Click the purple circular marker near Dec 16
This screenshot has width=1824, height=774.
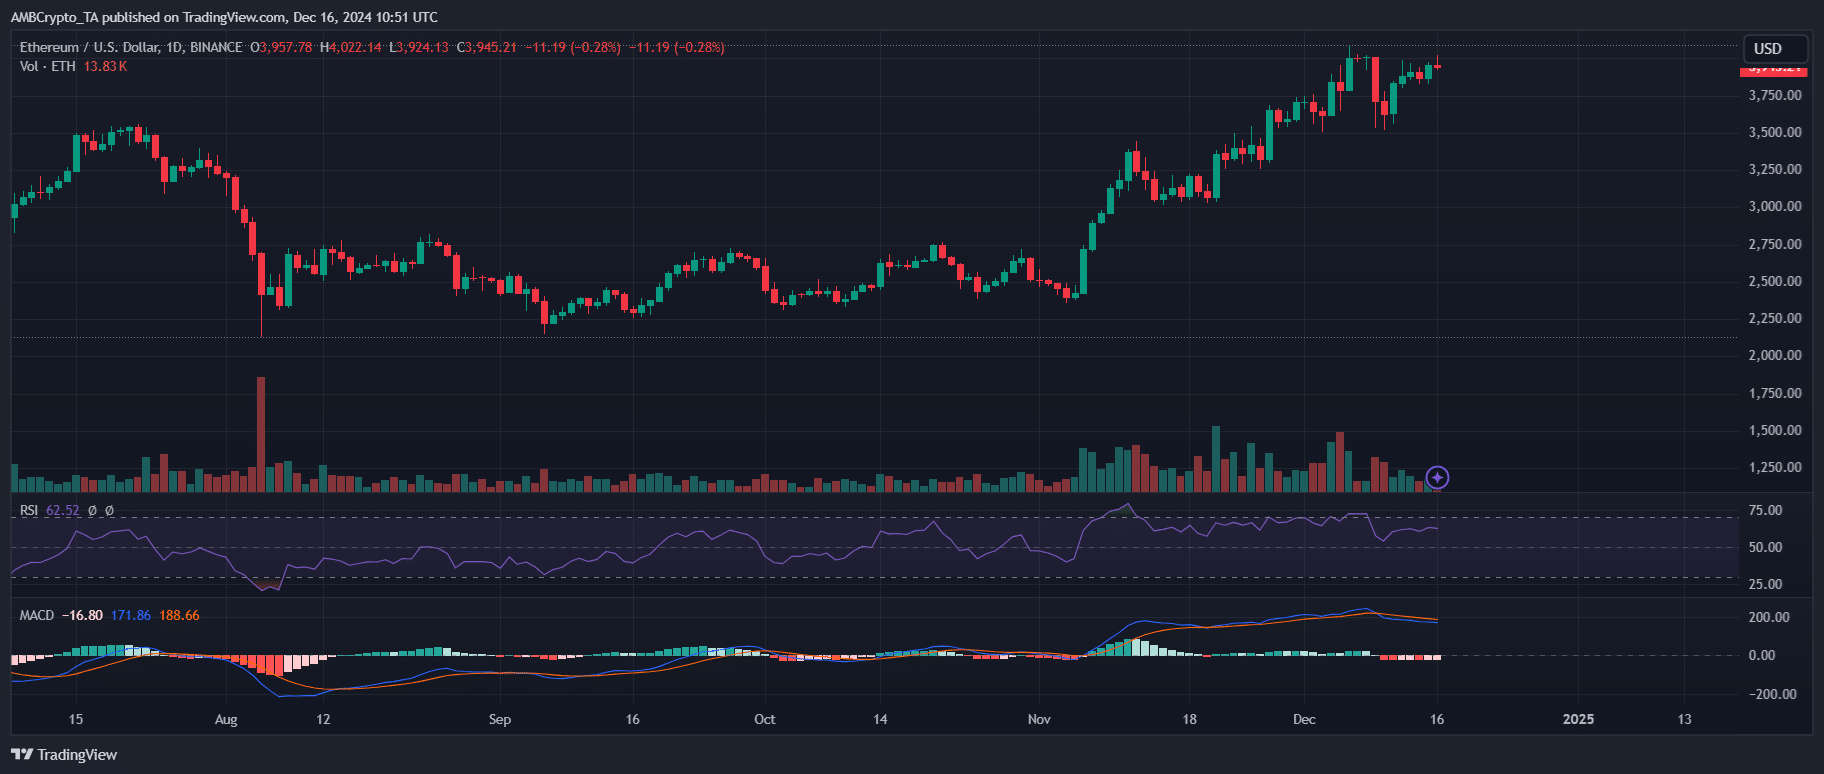1437,478
